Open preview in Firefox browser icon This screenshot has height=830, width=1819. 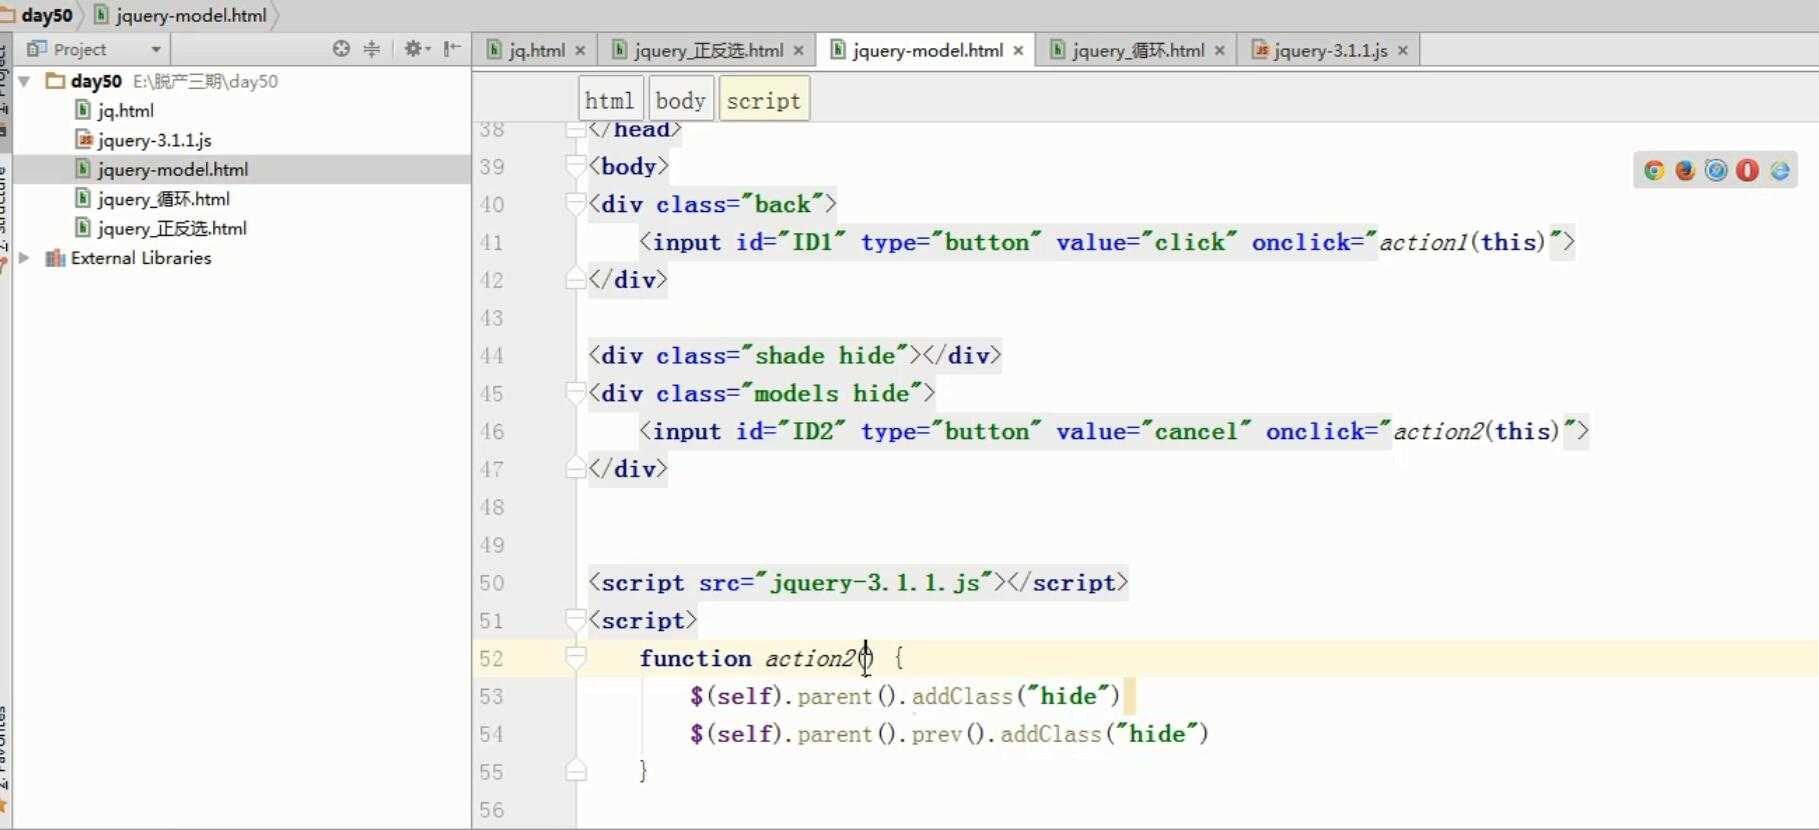point(1685,171)
